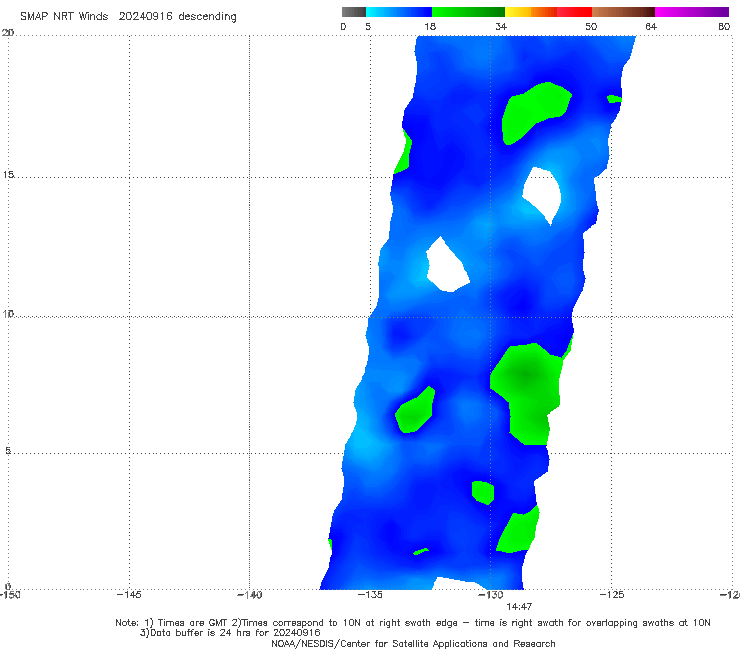
Task: Click the color scale label '50'
Action: [x=591, y=26]
